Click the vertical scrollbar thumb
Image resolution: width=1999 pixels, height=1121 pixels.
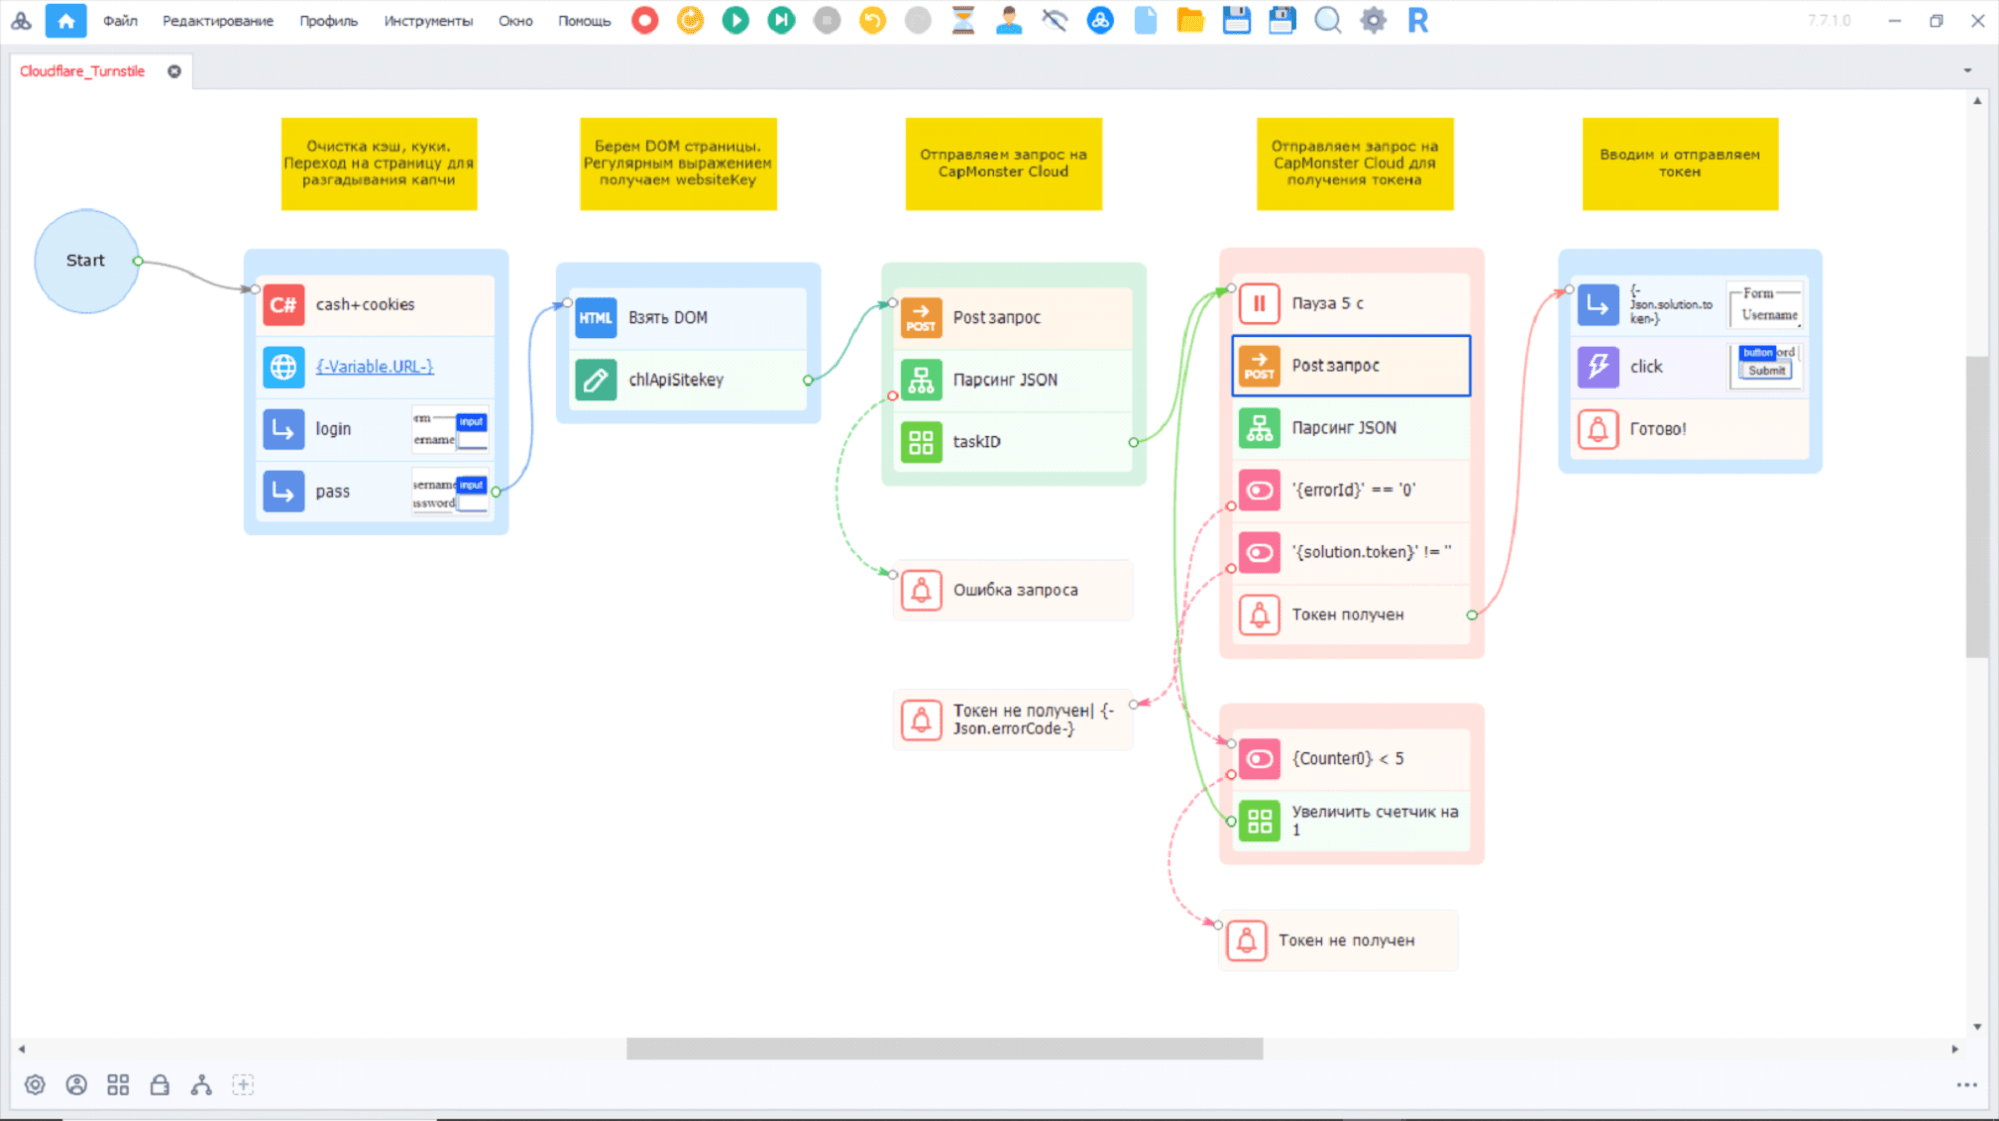(x=1976, y=506)
